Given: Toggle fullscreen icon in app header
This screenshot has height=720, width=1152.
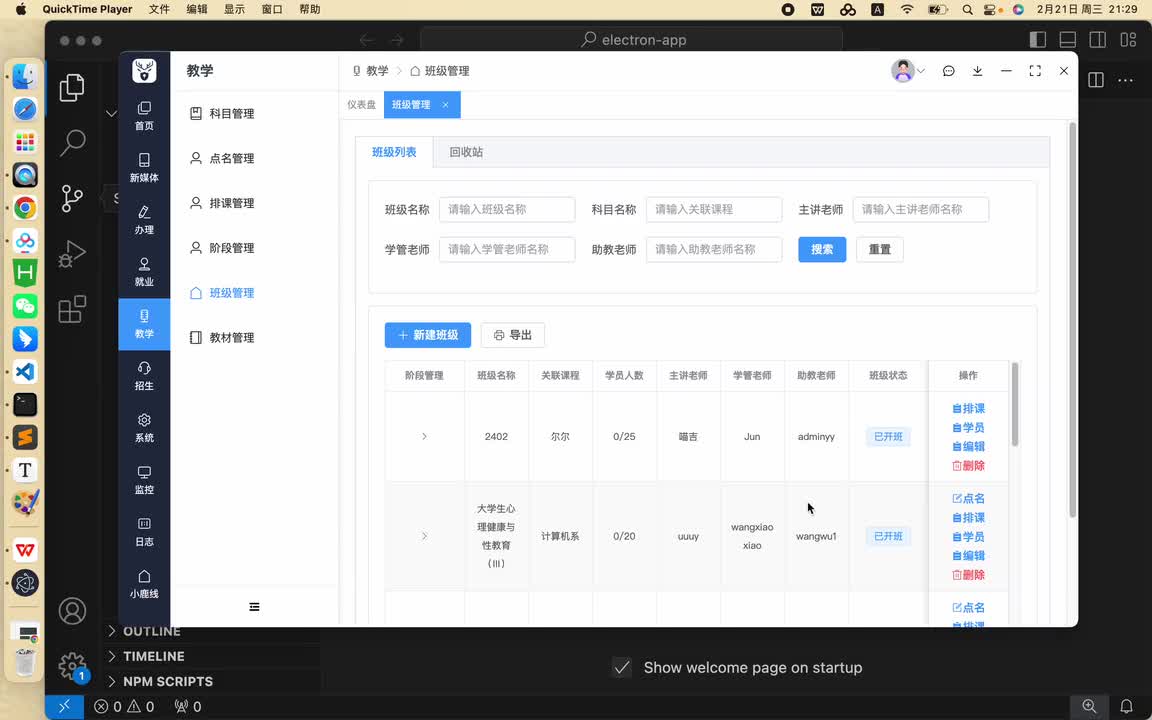Looking at the screenshot, I should (x=1035, y=71).
